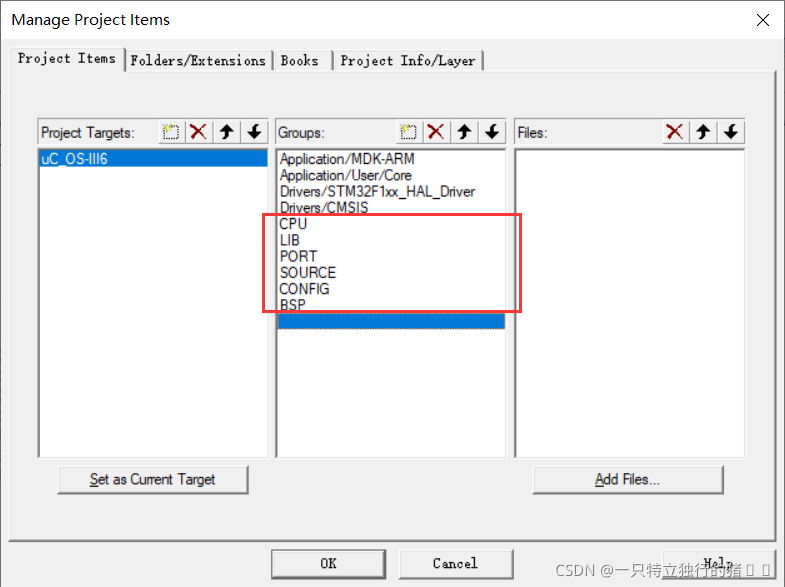The width and height of the screenshot is (785, 587).
Task: Select the uC_OS-III6 project target
Action: 153,159
